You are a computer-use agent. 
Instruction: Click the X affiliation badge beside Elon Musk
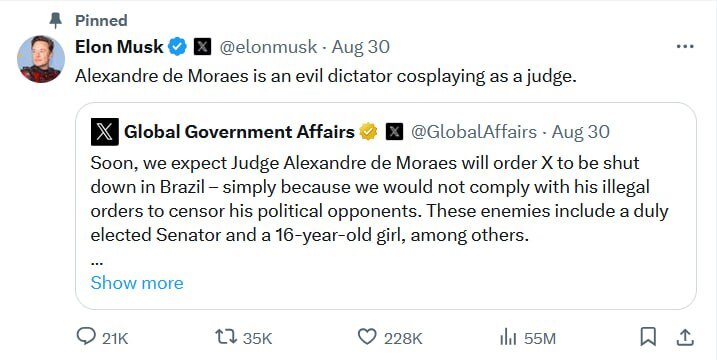pos(203,47)
